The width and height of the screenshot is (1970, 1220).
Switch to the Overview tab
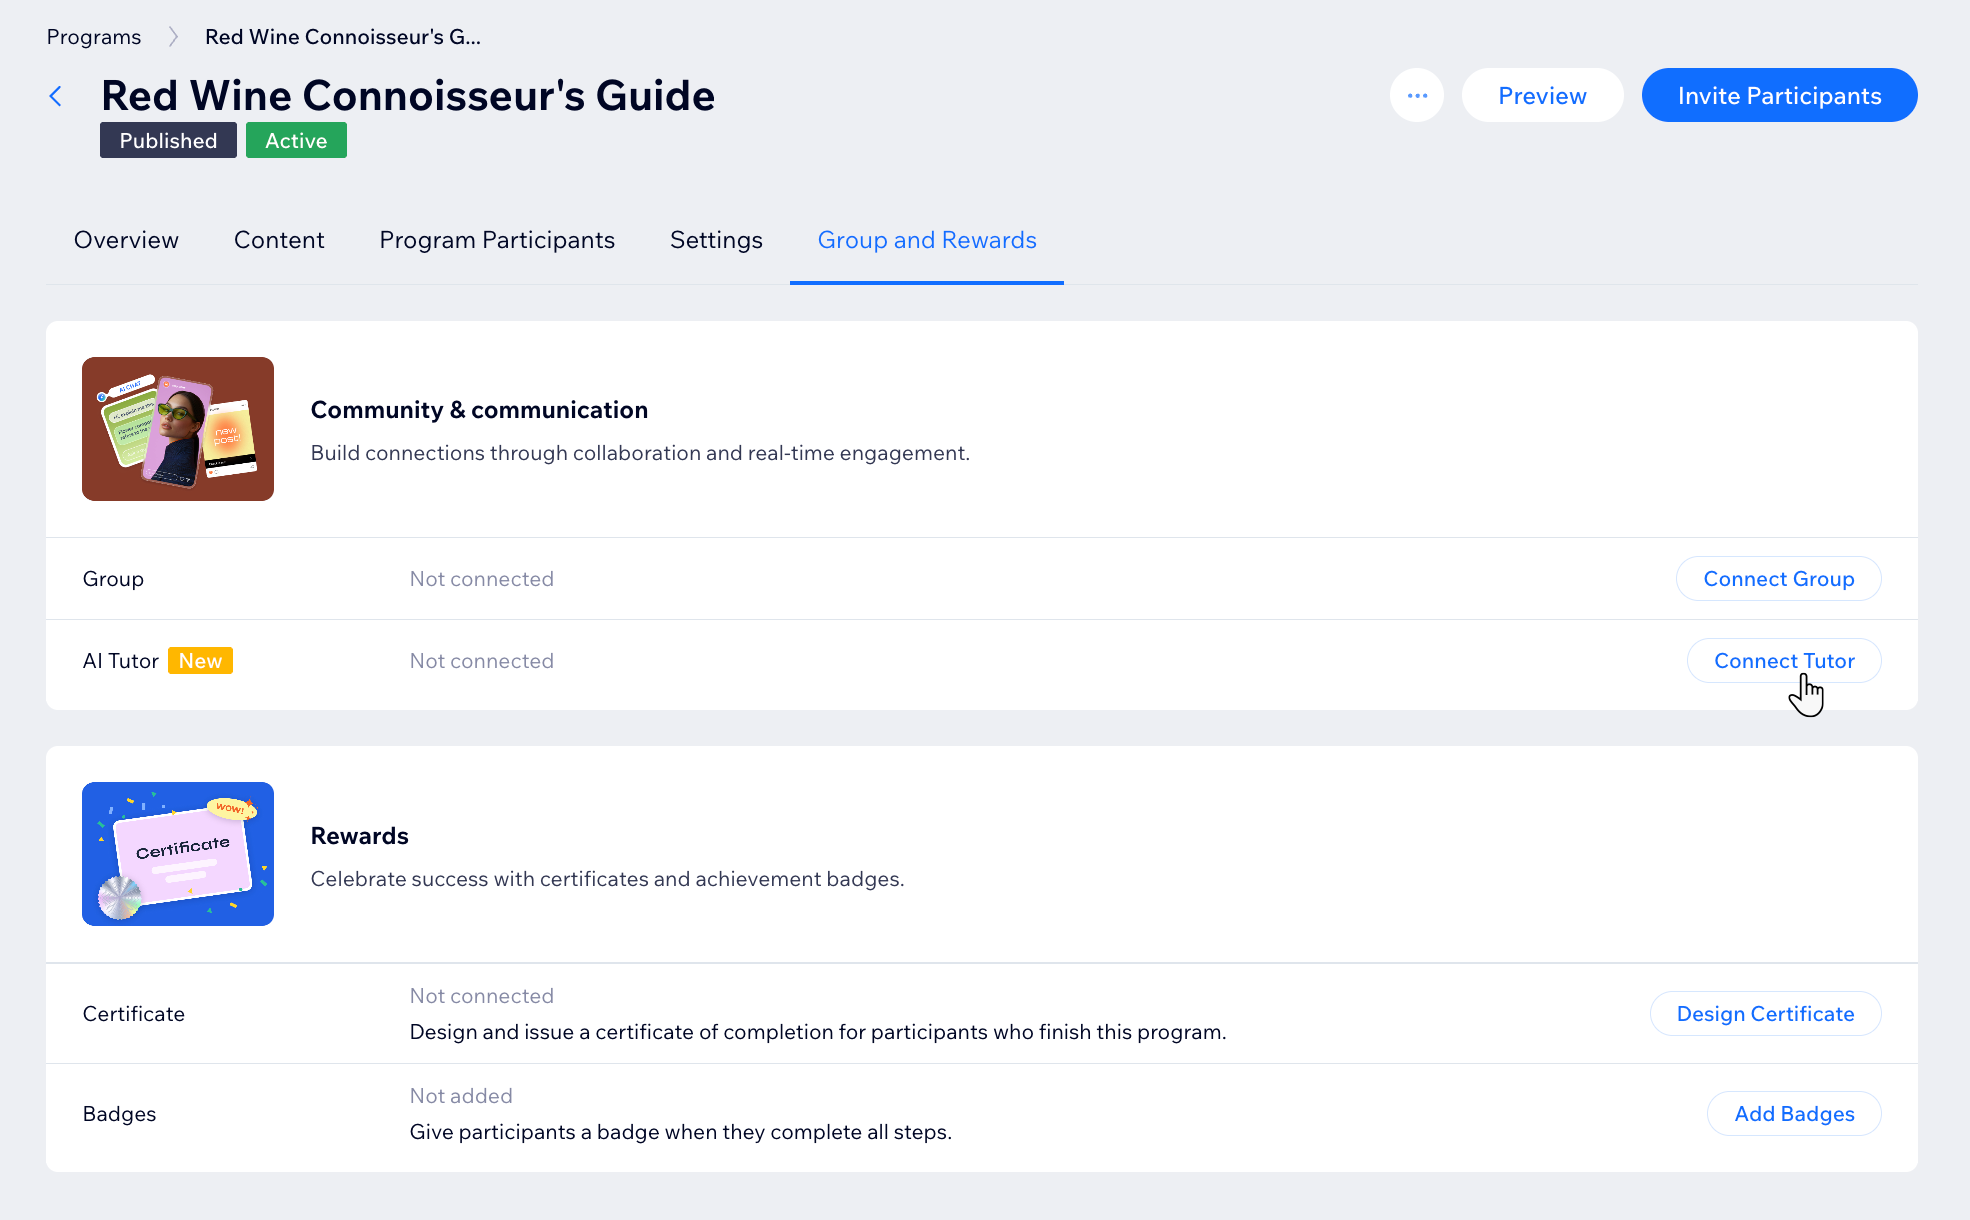pyautogui.click(x=125, y=240)
